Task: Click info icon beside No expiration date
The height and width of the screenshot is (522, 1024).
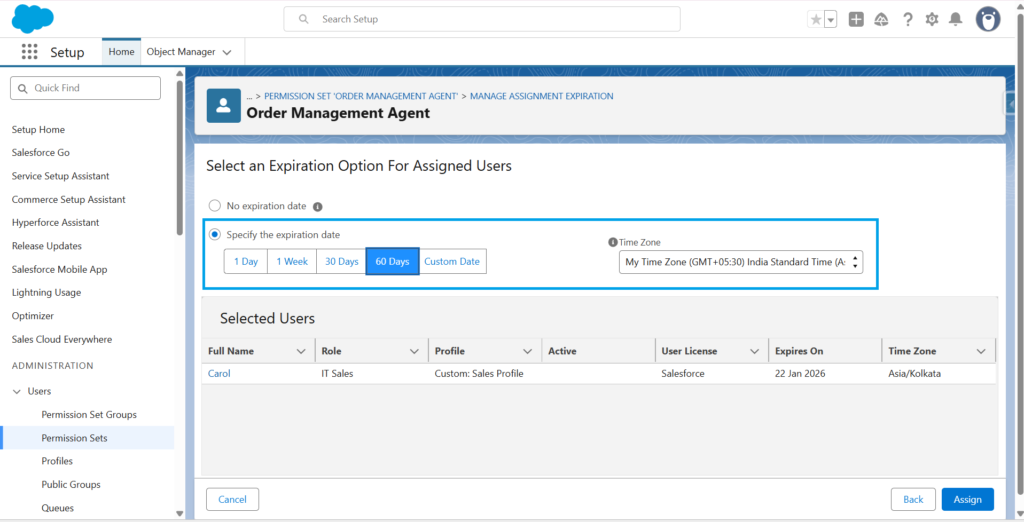Action: tap(318, 207)
